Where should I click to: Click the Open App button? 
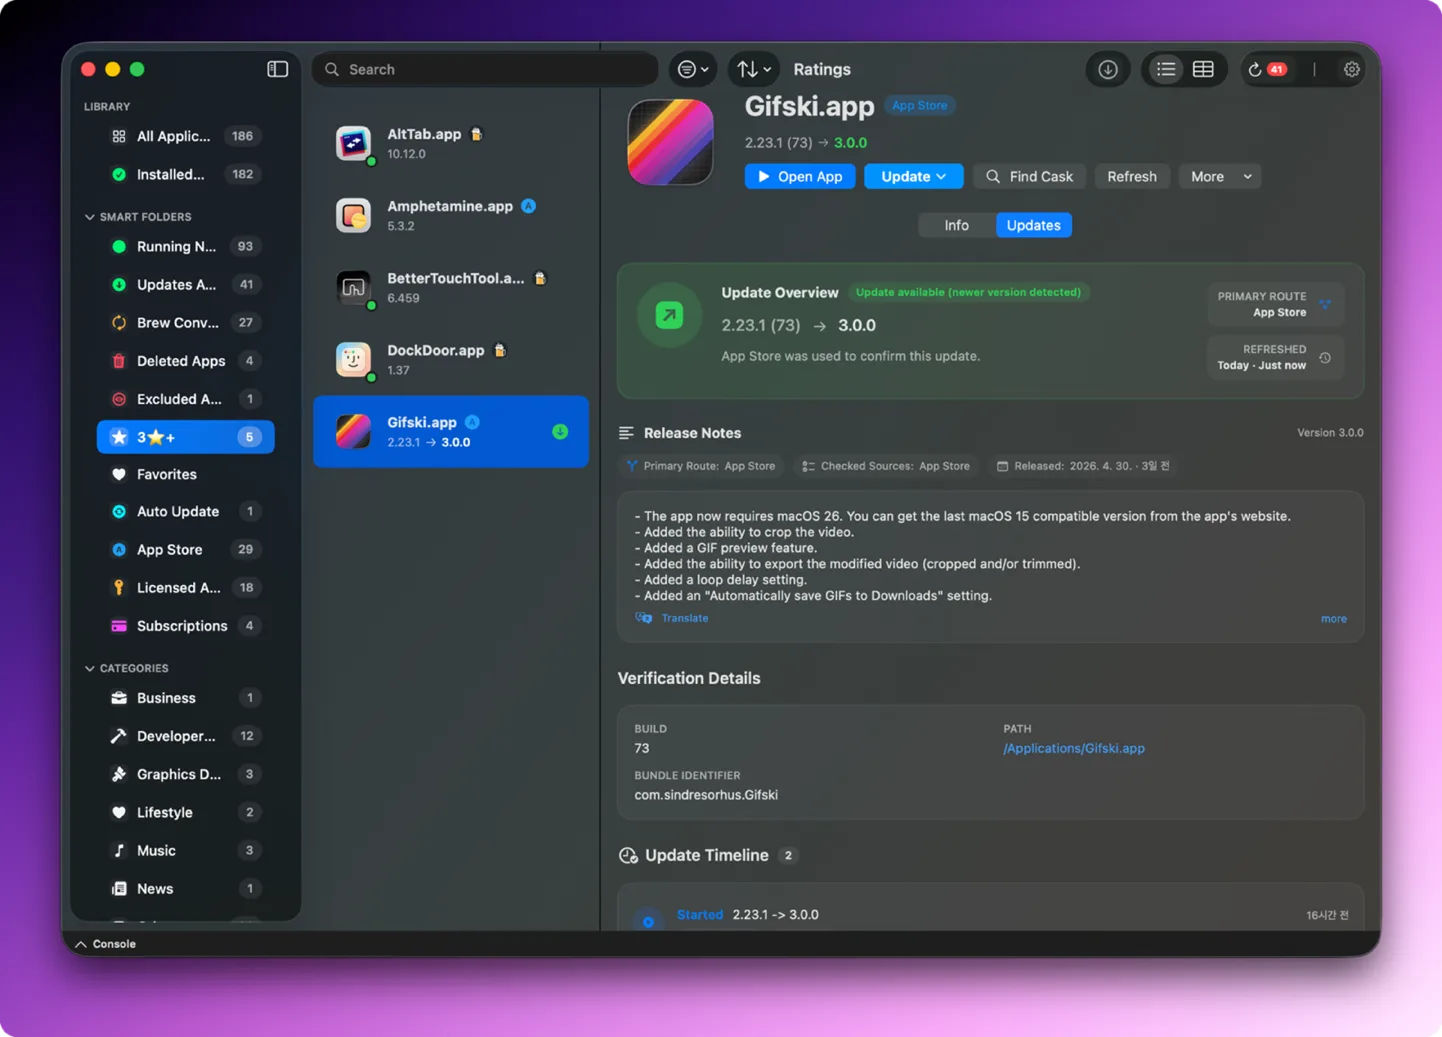[800, 176]
